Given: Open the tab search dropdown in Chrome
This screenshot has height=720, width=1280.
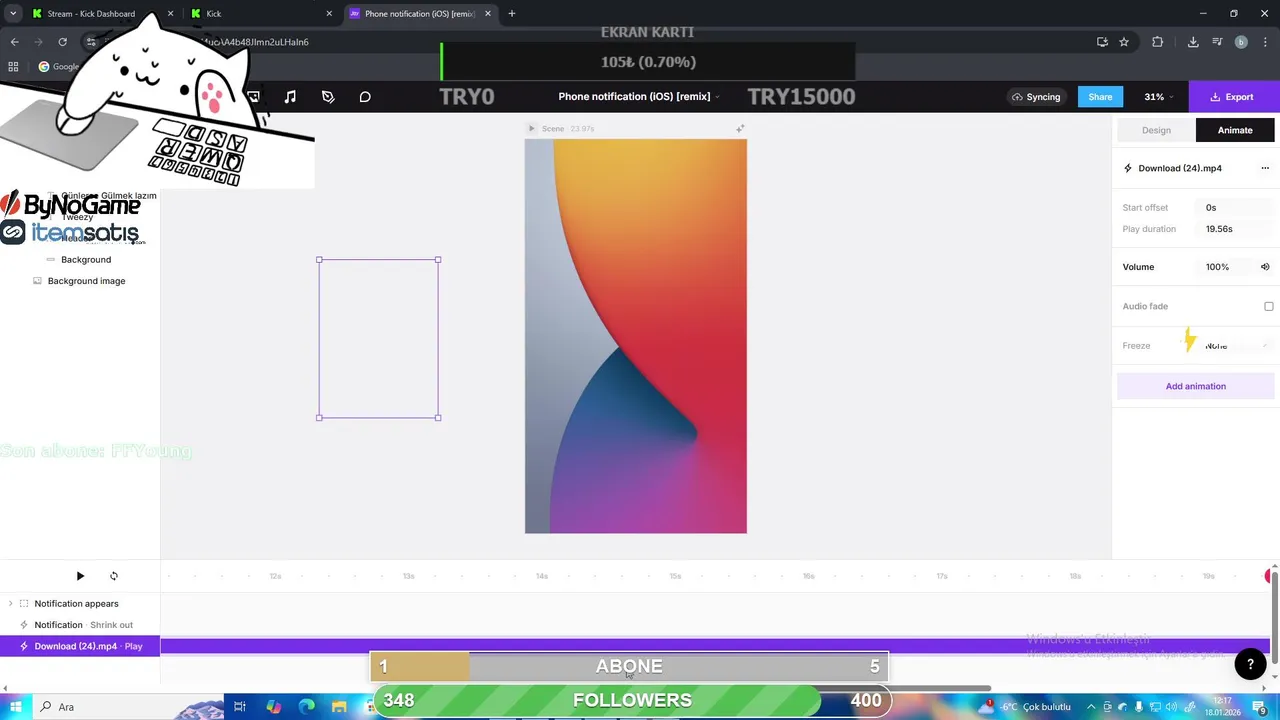Looking at the screenshot, I should 13,14.
